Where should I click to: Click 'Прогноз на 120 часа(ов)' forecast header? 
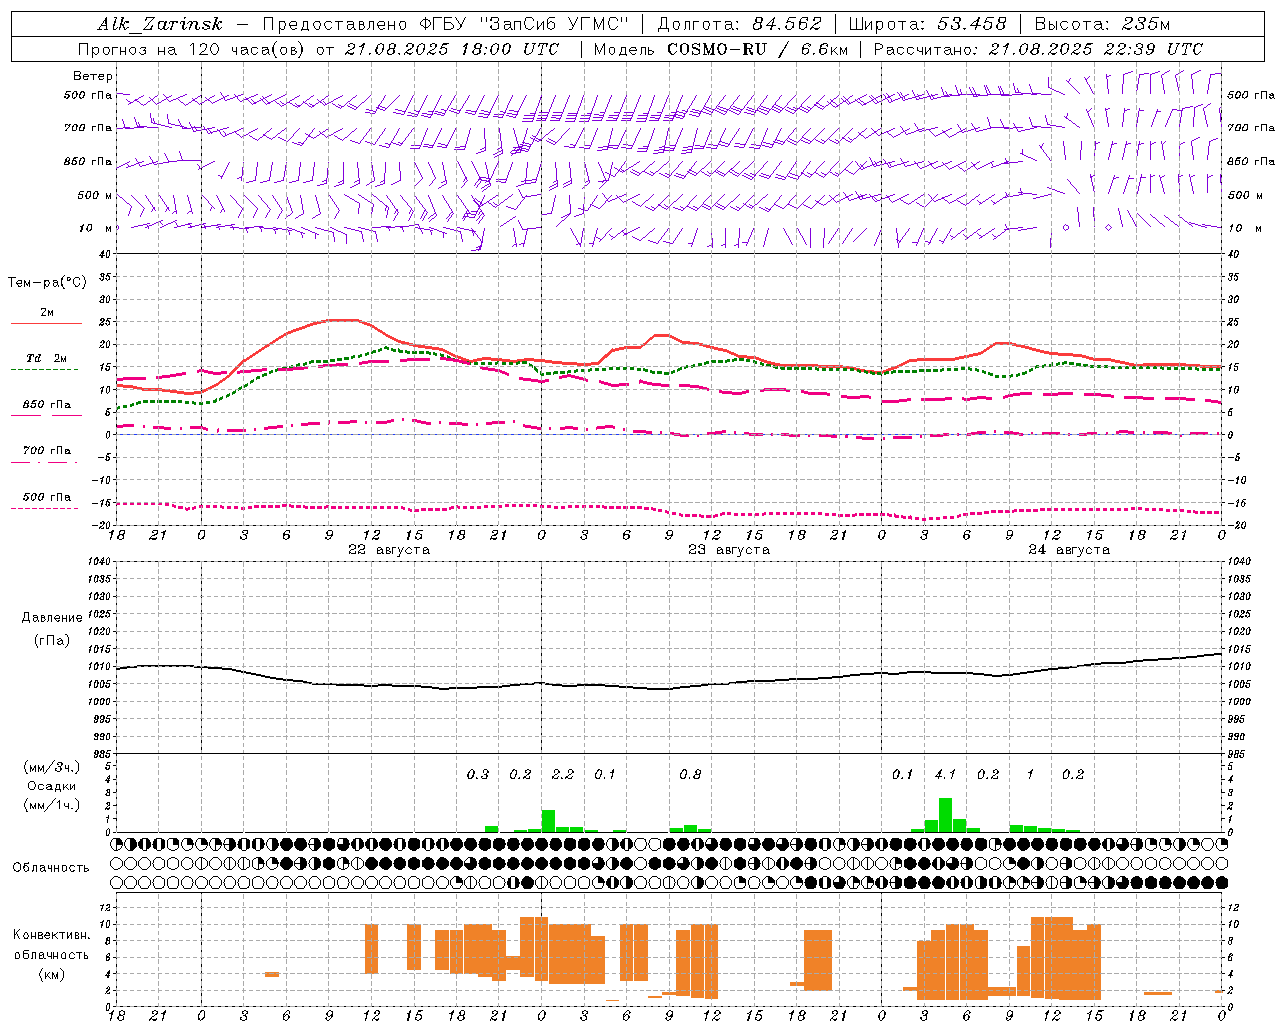192,49
